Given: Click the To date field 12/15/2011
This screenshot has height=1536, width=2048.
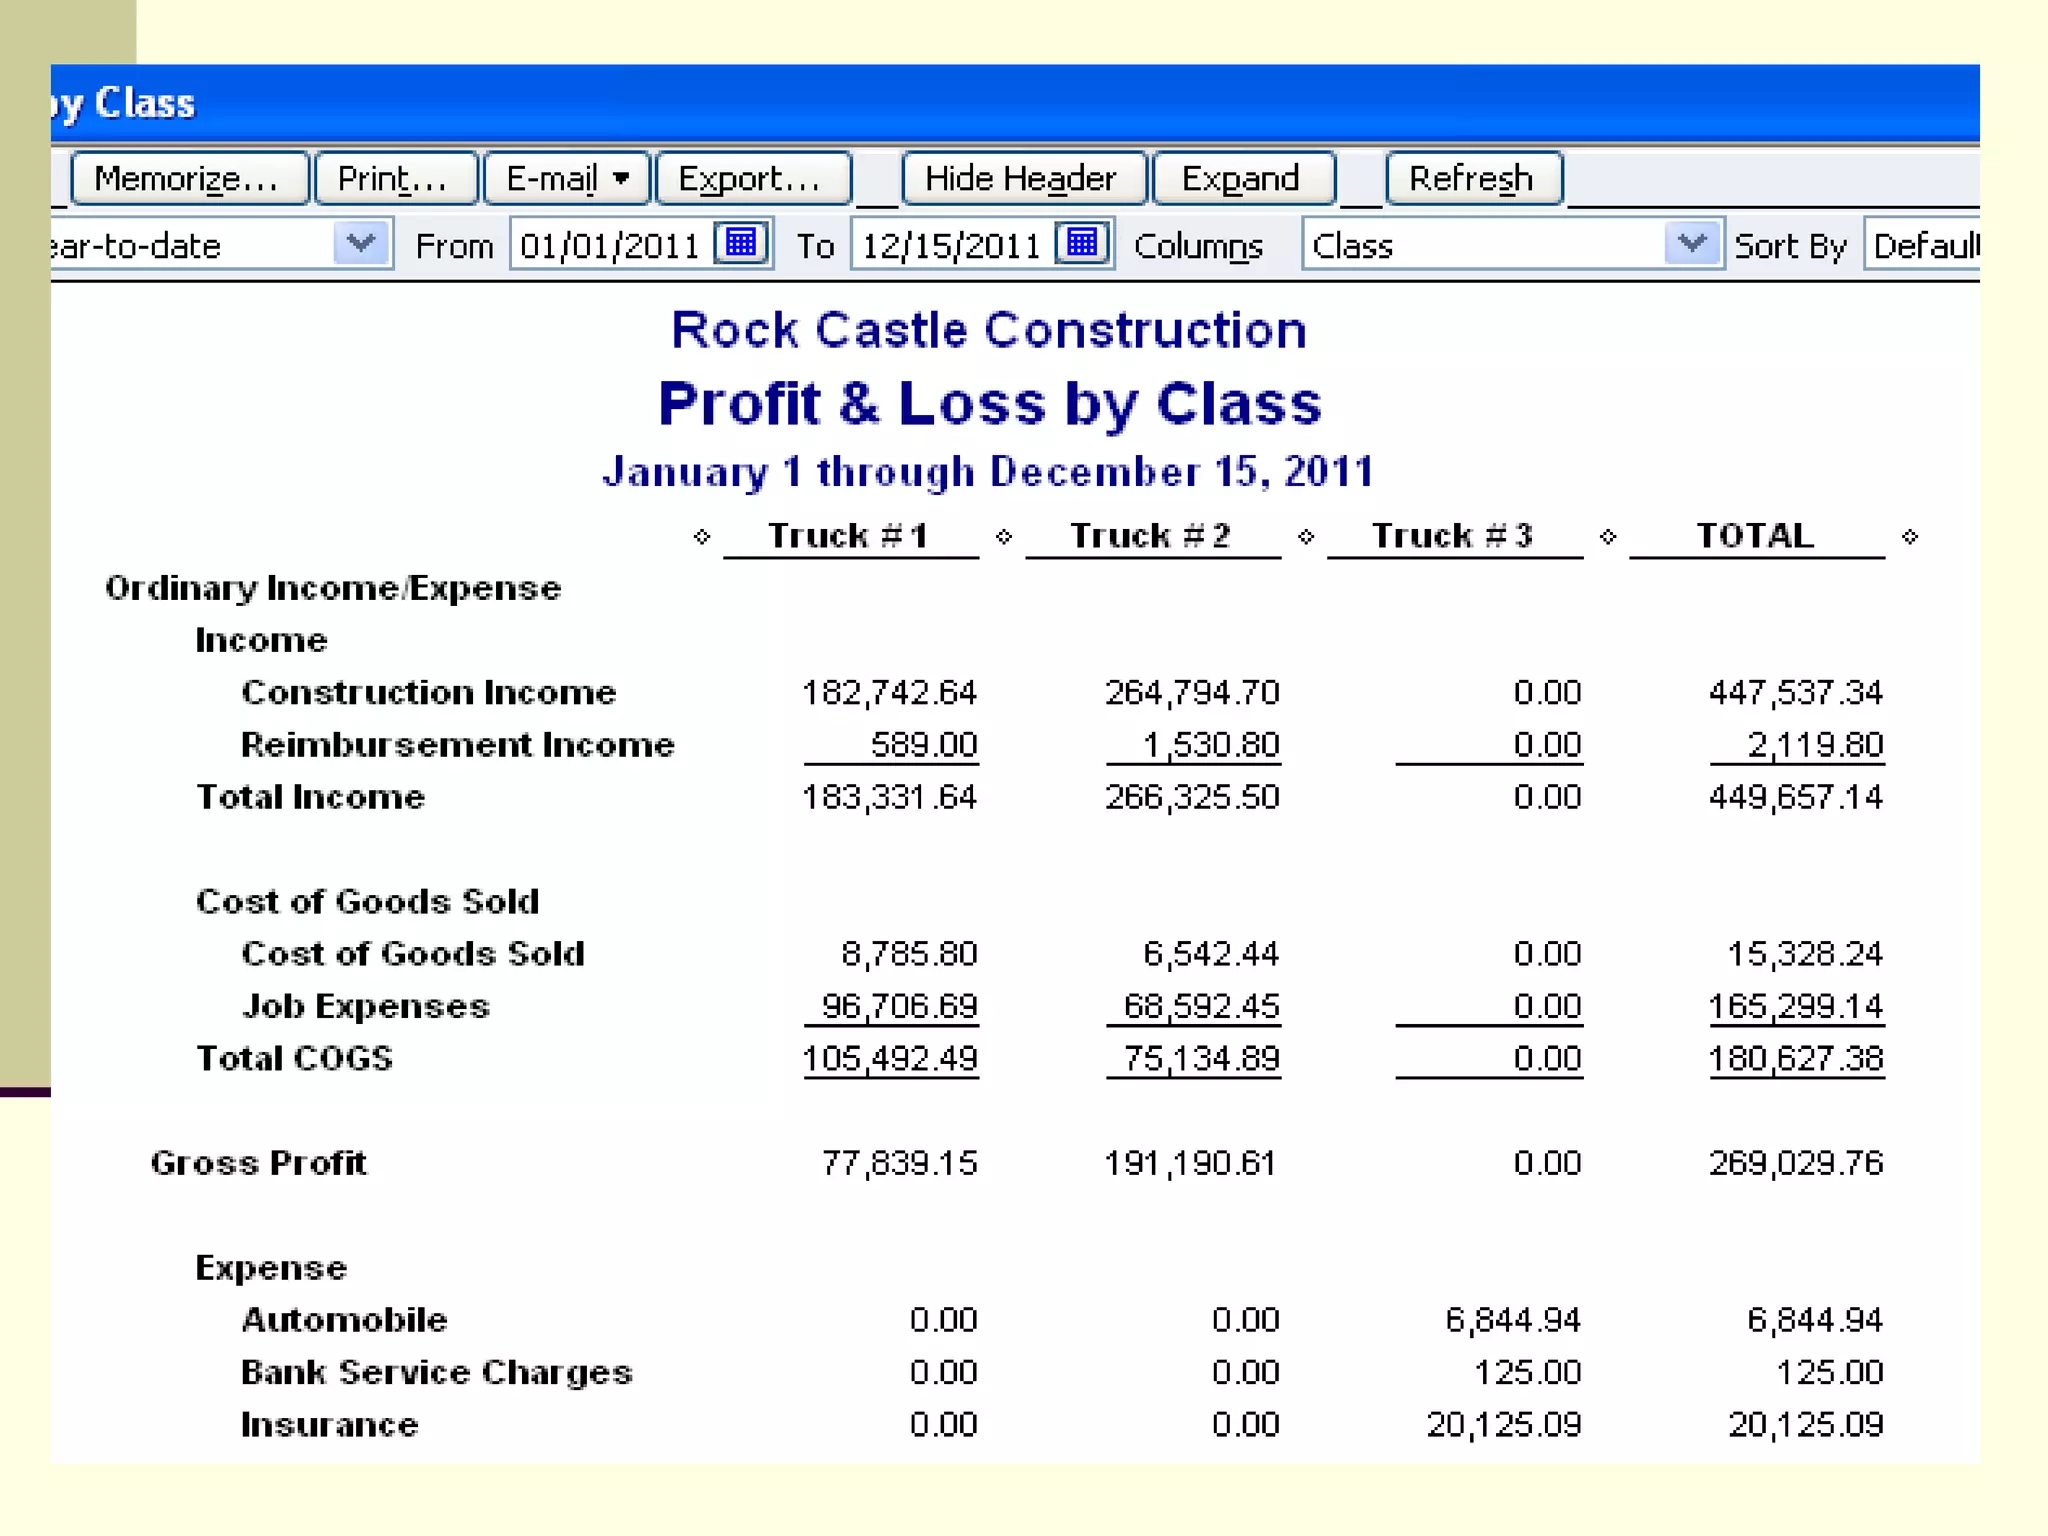Looking at the screenshot, I should tap(952, 245).
